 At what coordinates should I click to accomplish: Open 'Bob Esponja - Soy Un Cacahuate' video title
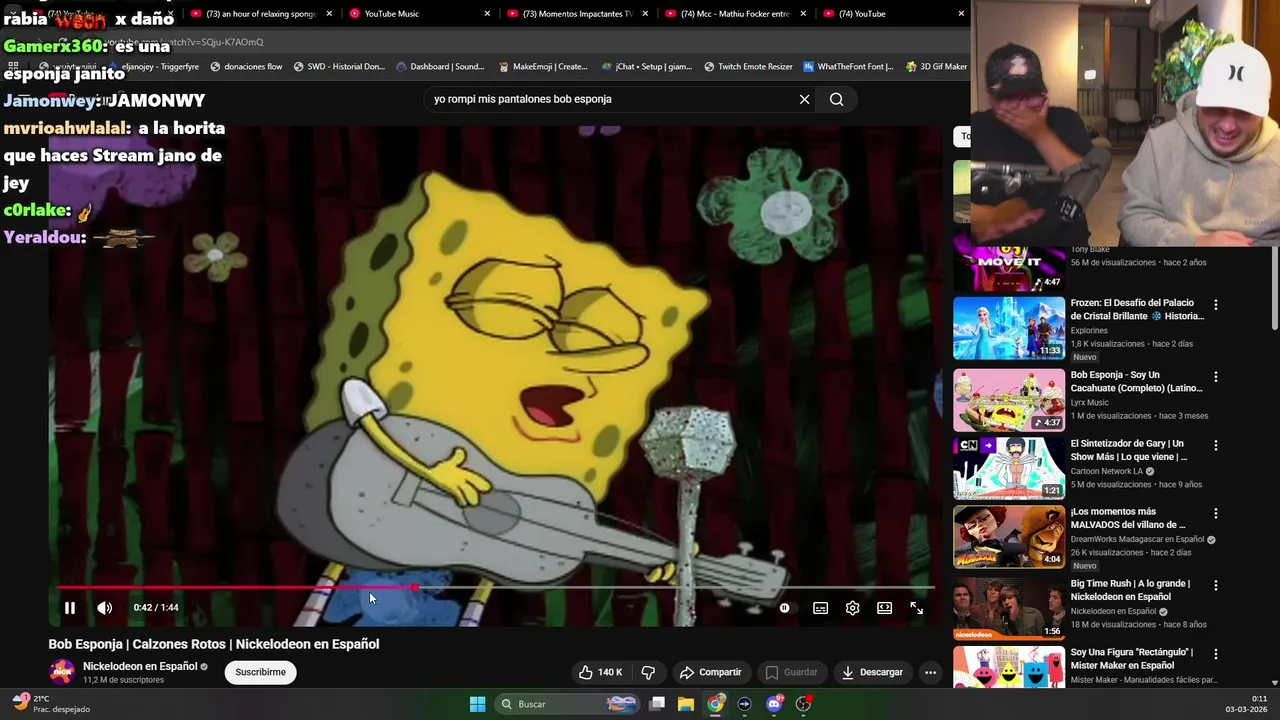(1136, 381)
